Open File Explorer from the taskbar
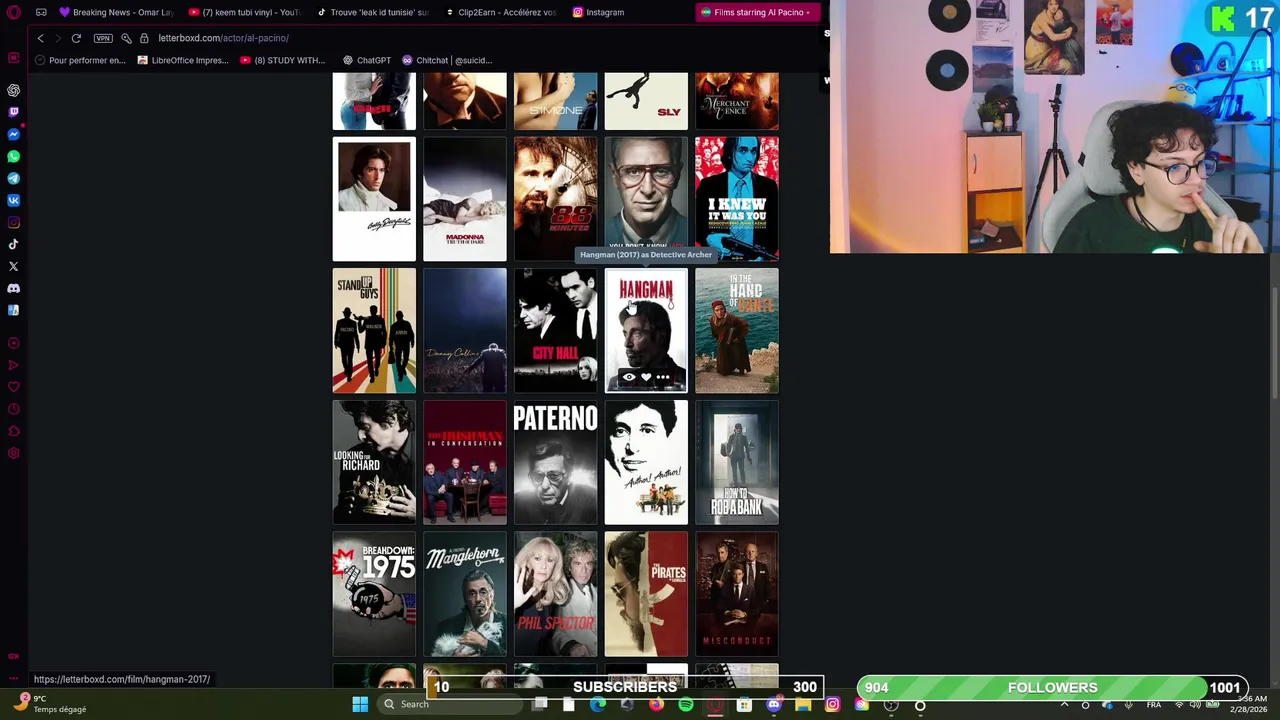 click(803, 705)
